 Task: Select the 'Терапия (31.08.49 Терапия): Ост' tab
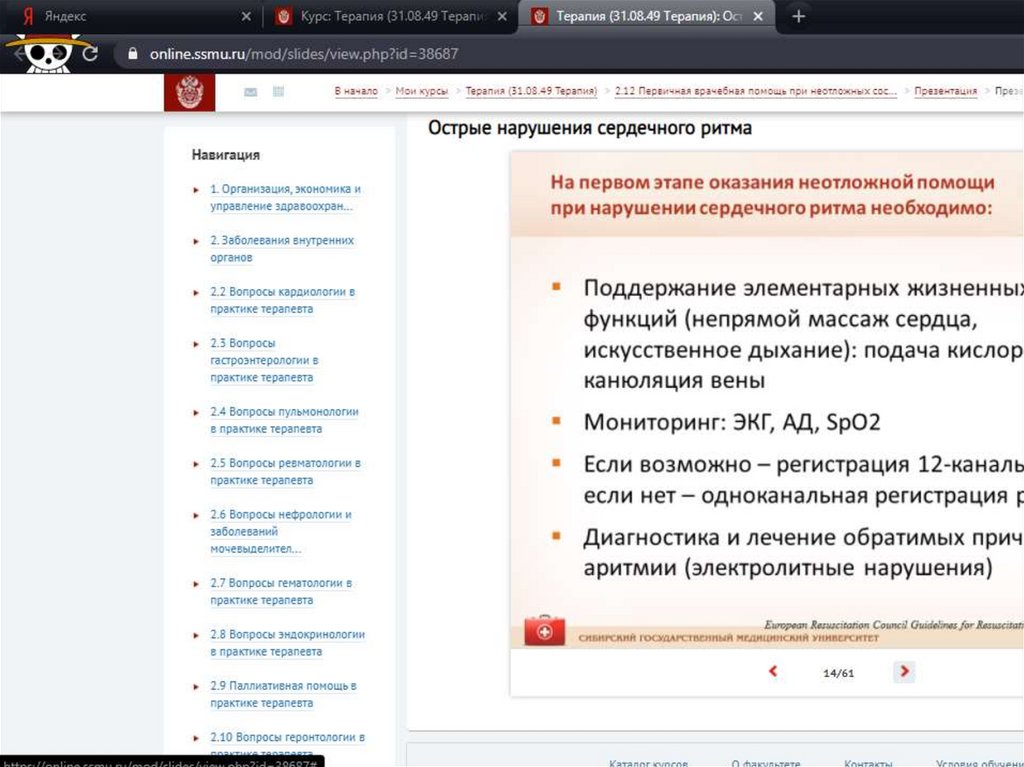click(647, 16)
